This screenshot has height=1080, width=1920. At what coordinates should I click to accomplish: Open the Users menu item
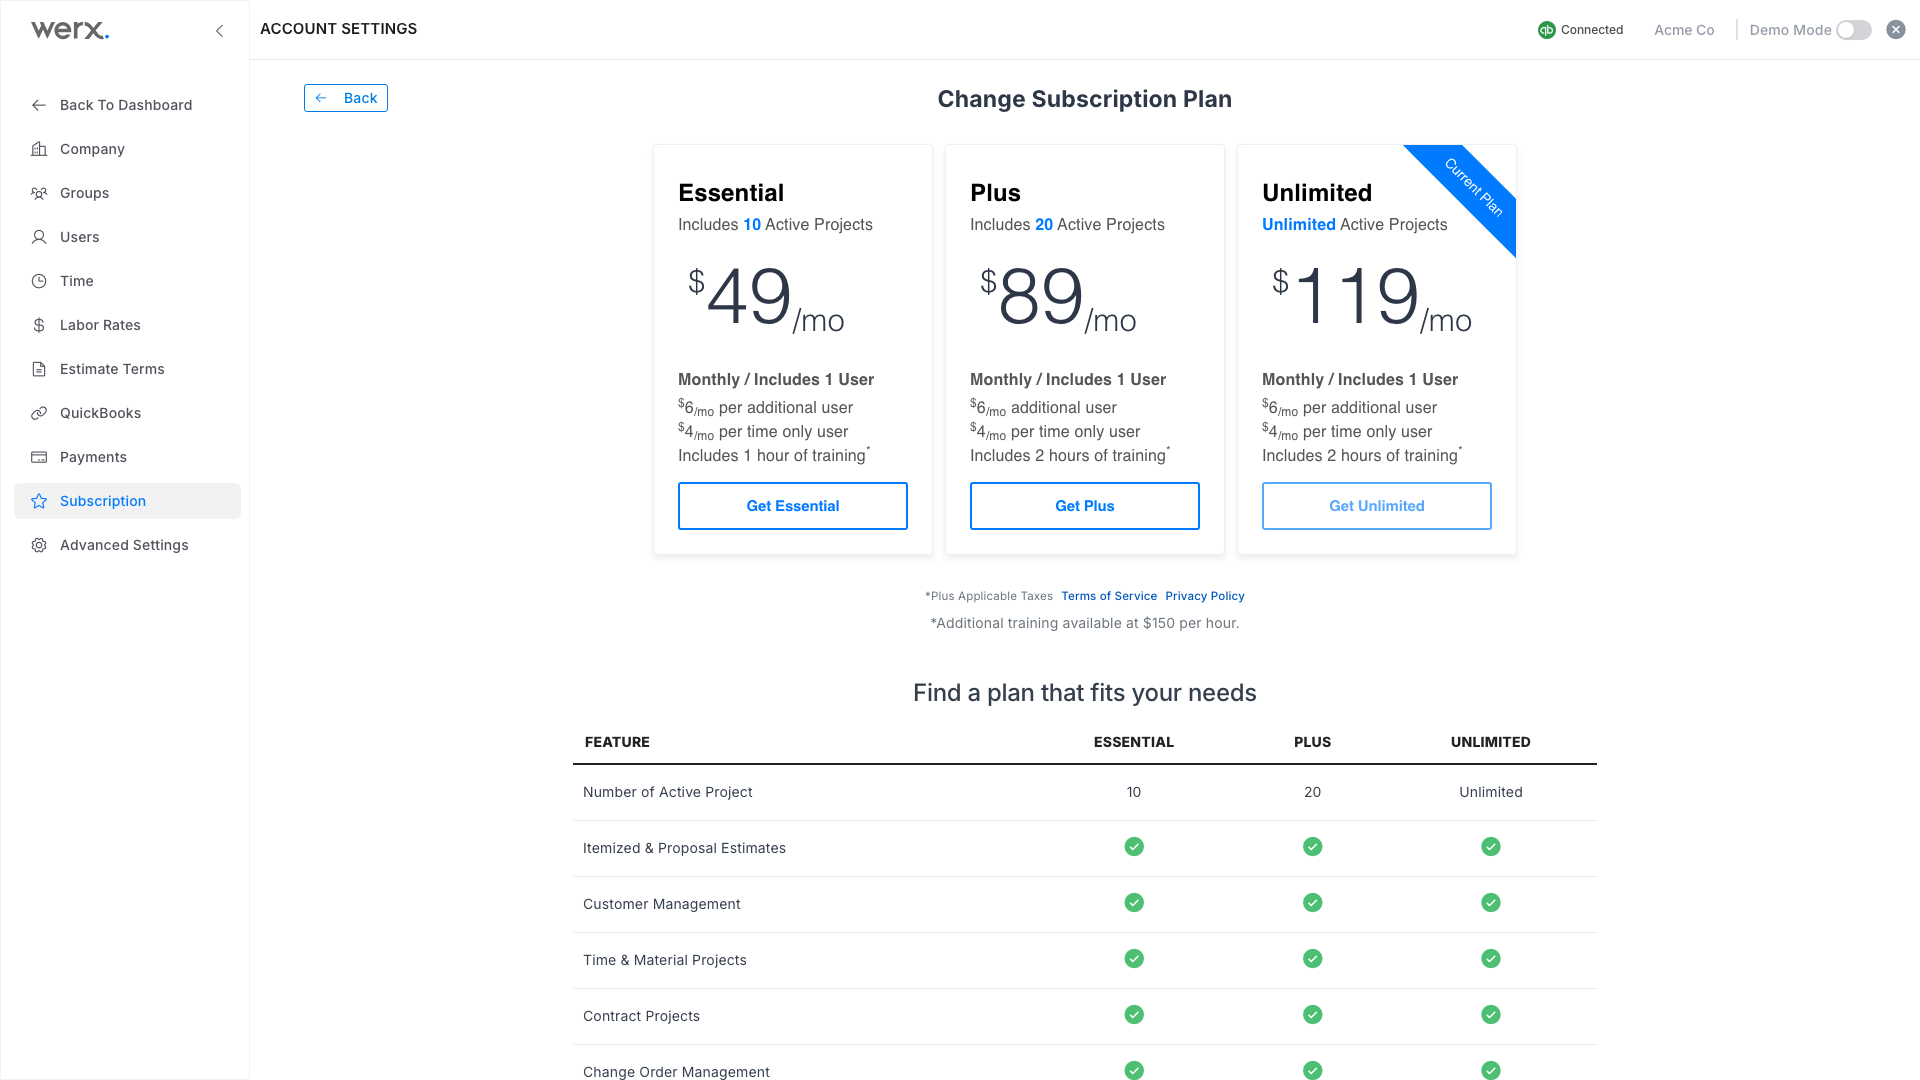coord(127,237)
